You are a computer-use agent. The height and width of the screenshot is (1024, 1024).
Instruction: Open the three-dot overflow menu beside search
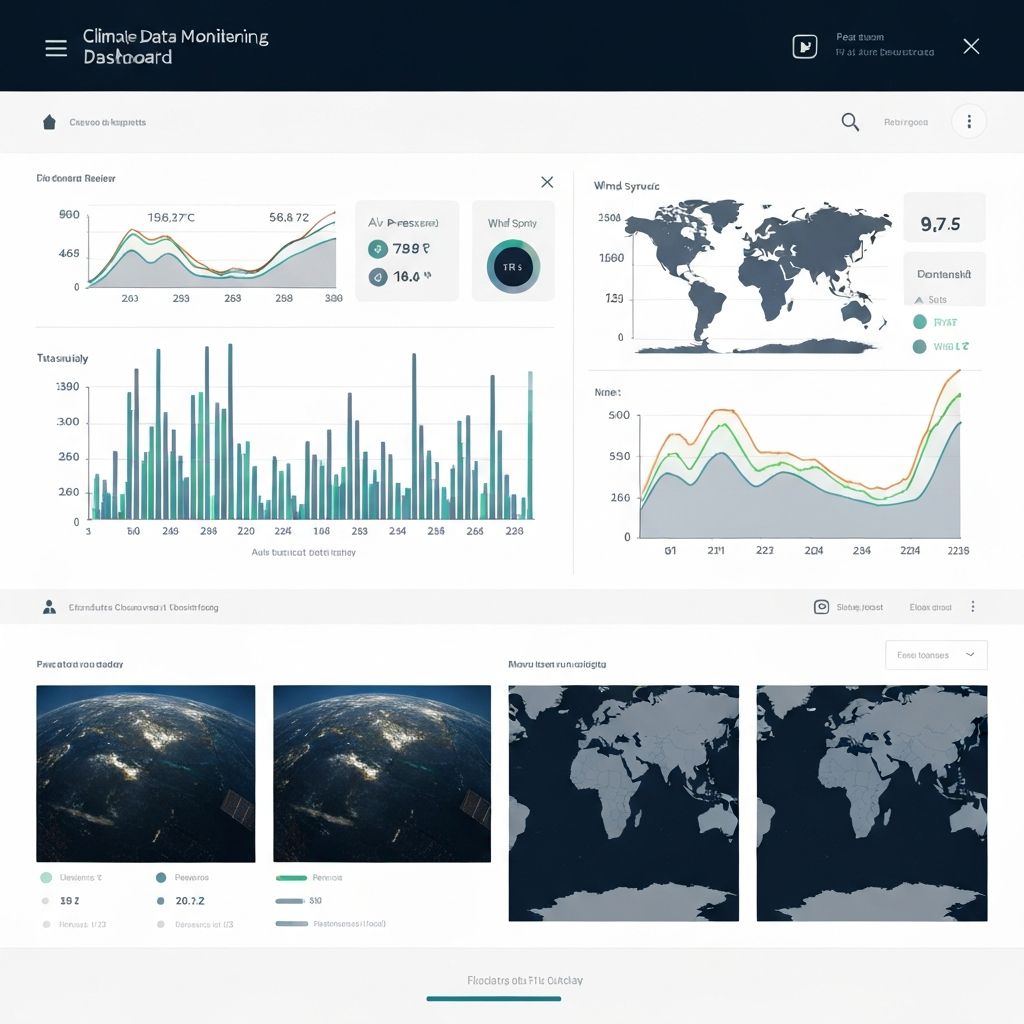[968, 121]
